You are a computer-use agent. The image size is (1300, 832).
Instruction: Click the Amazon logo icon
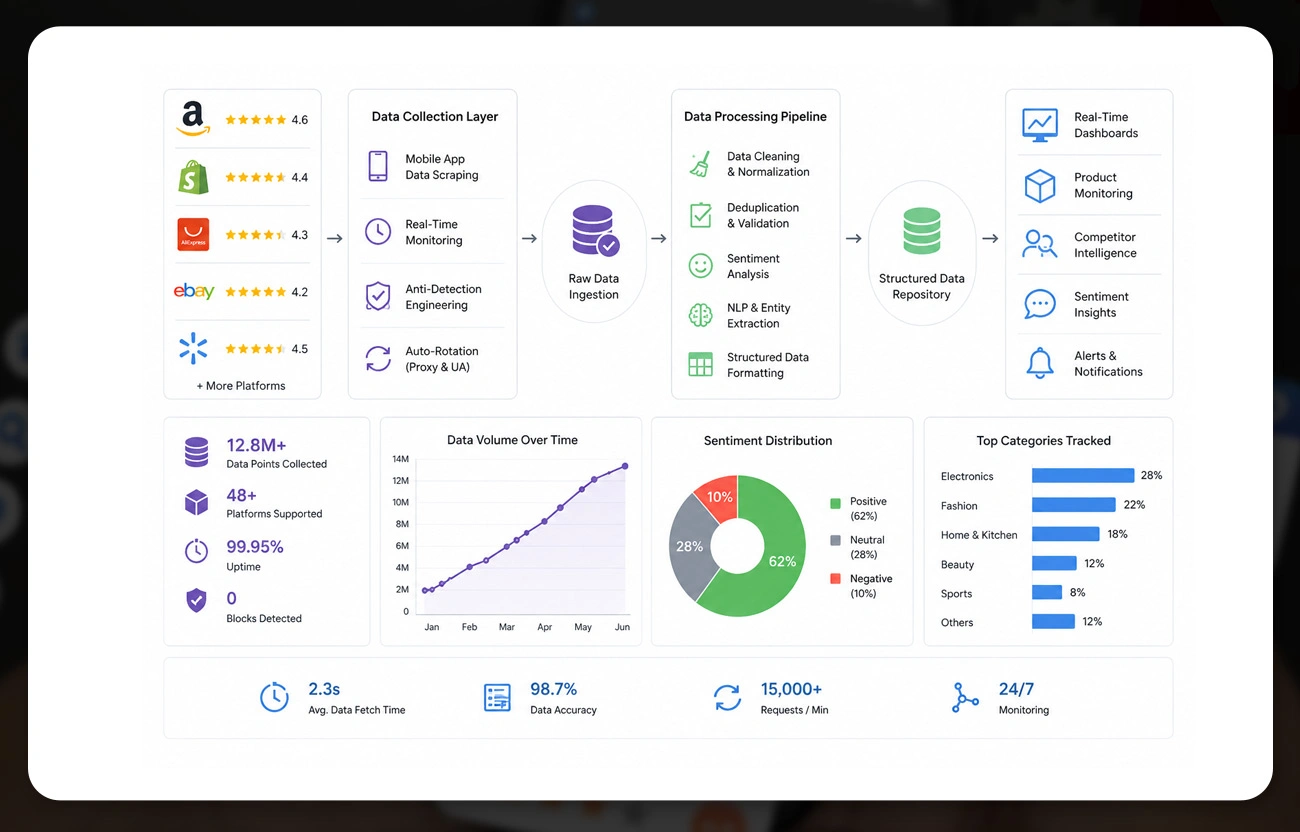[x=193, y=118]
